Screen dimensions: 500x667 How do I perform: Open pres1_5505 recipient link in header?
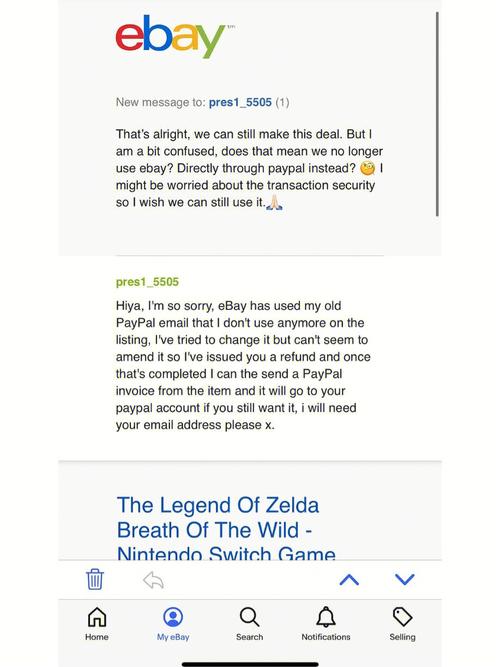[x=240, y=102]
